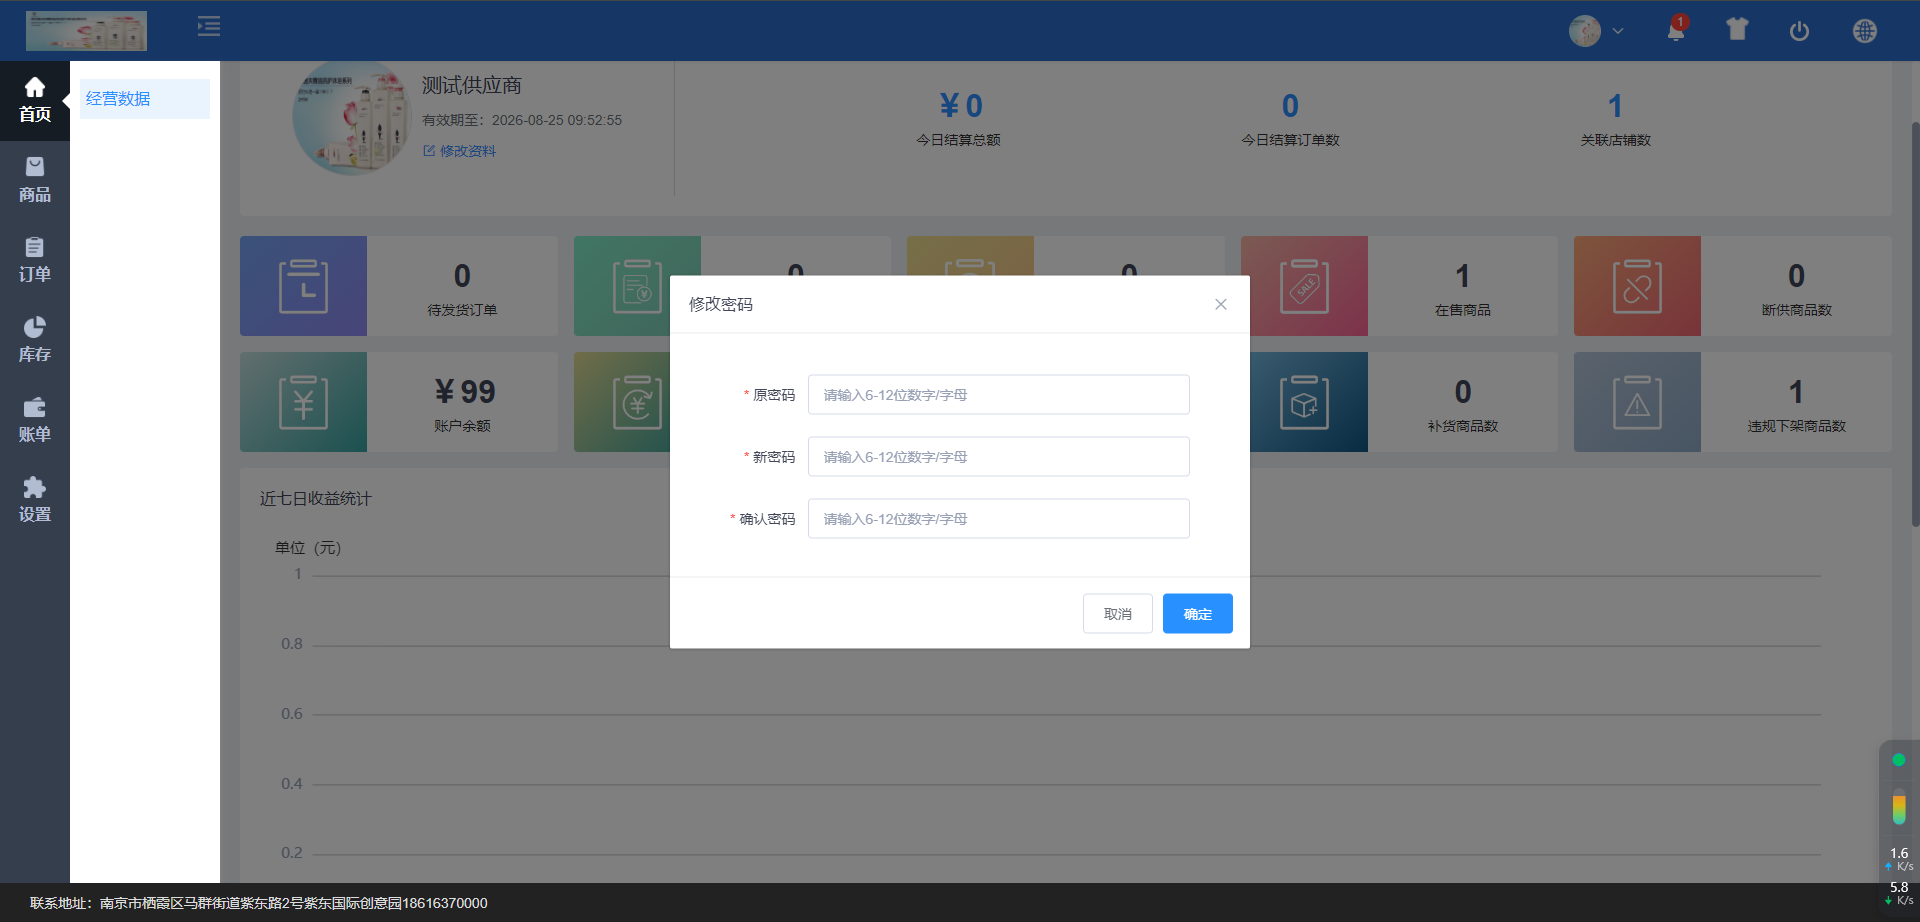
Task: Focus the 原密码 input field
Action: (998, 395)
